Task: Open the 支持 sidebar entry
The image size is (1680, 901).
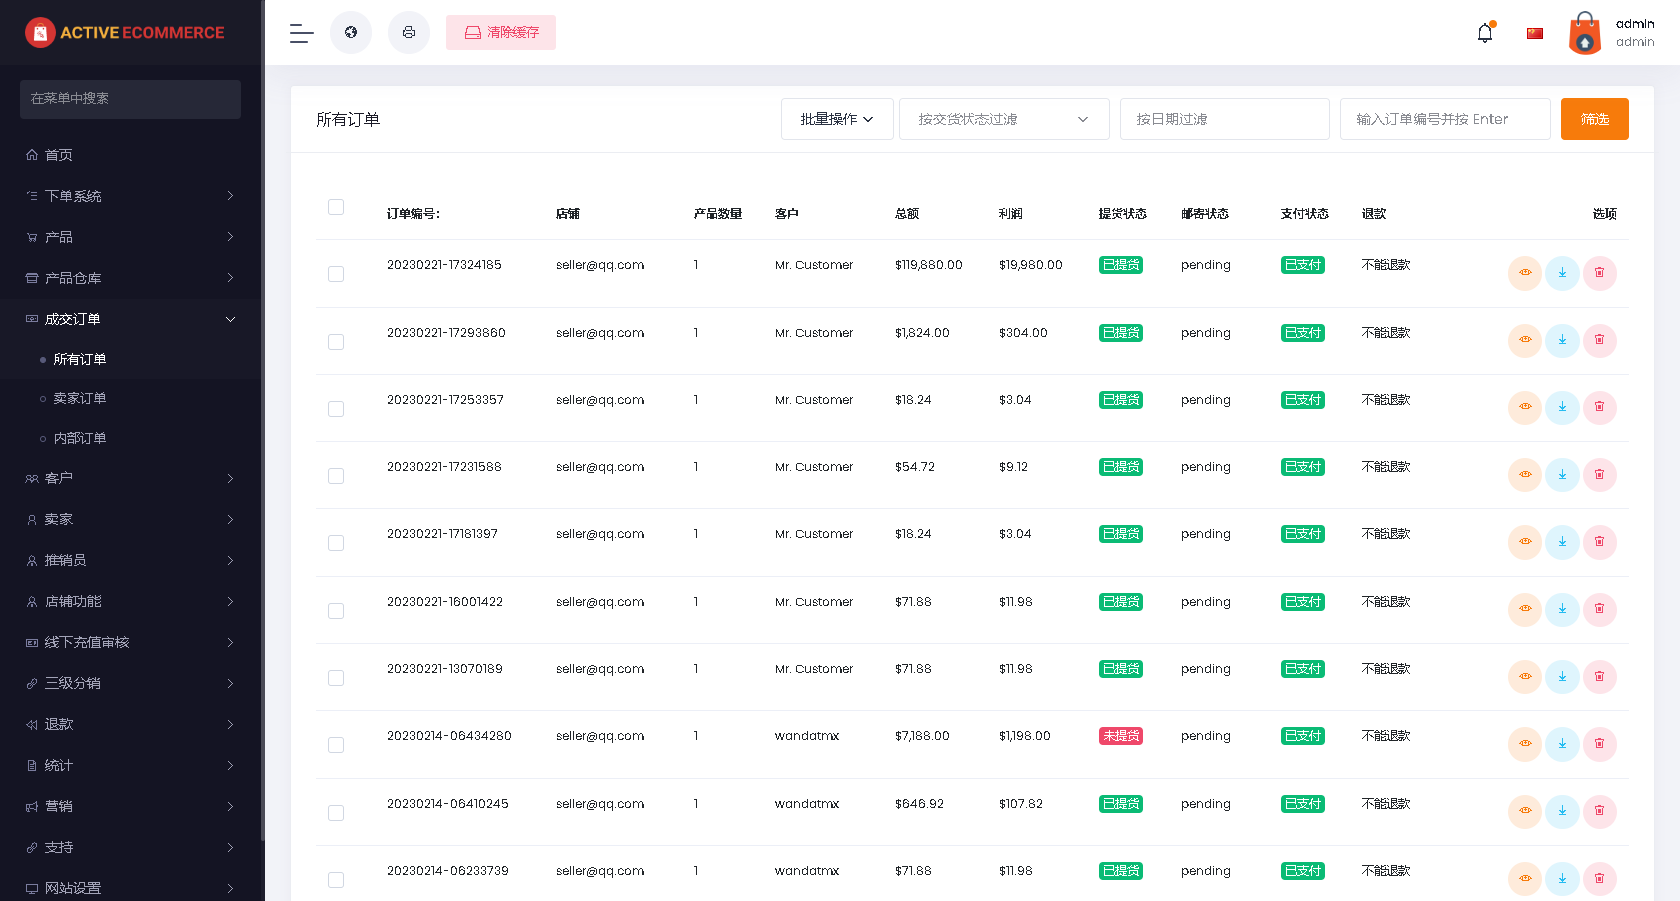Action: point(130,847)
